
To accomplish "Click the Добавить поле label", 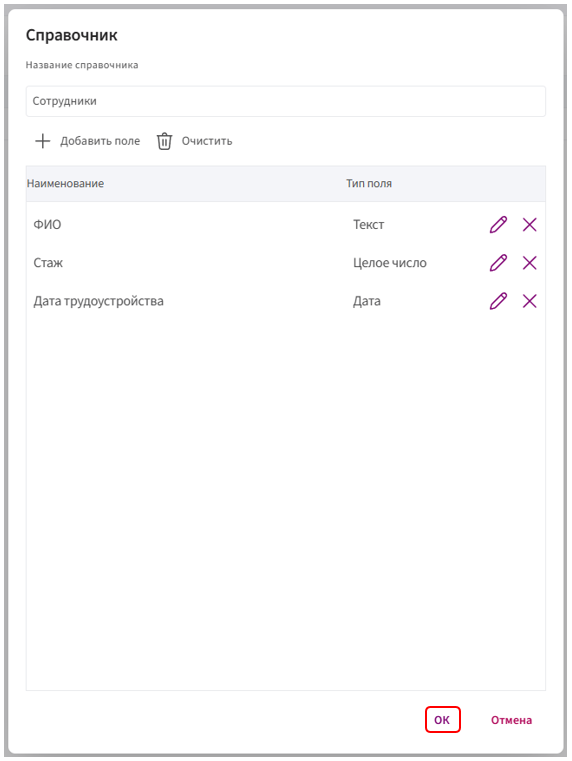I will tap(100, 141).
